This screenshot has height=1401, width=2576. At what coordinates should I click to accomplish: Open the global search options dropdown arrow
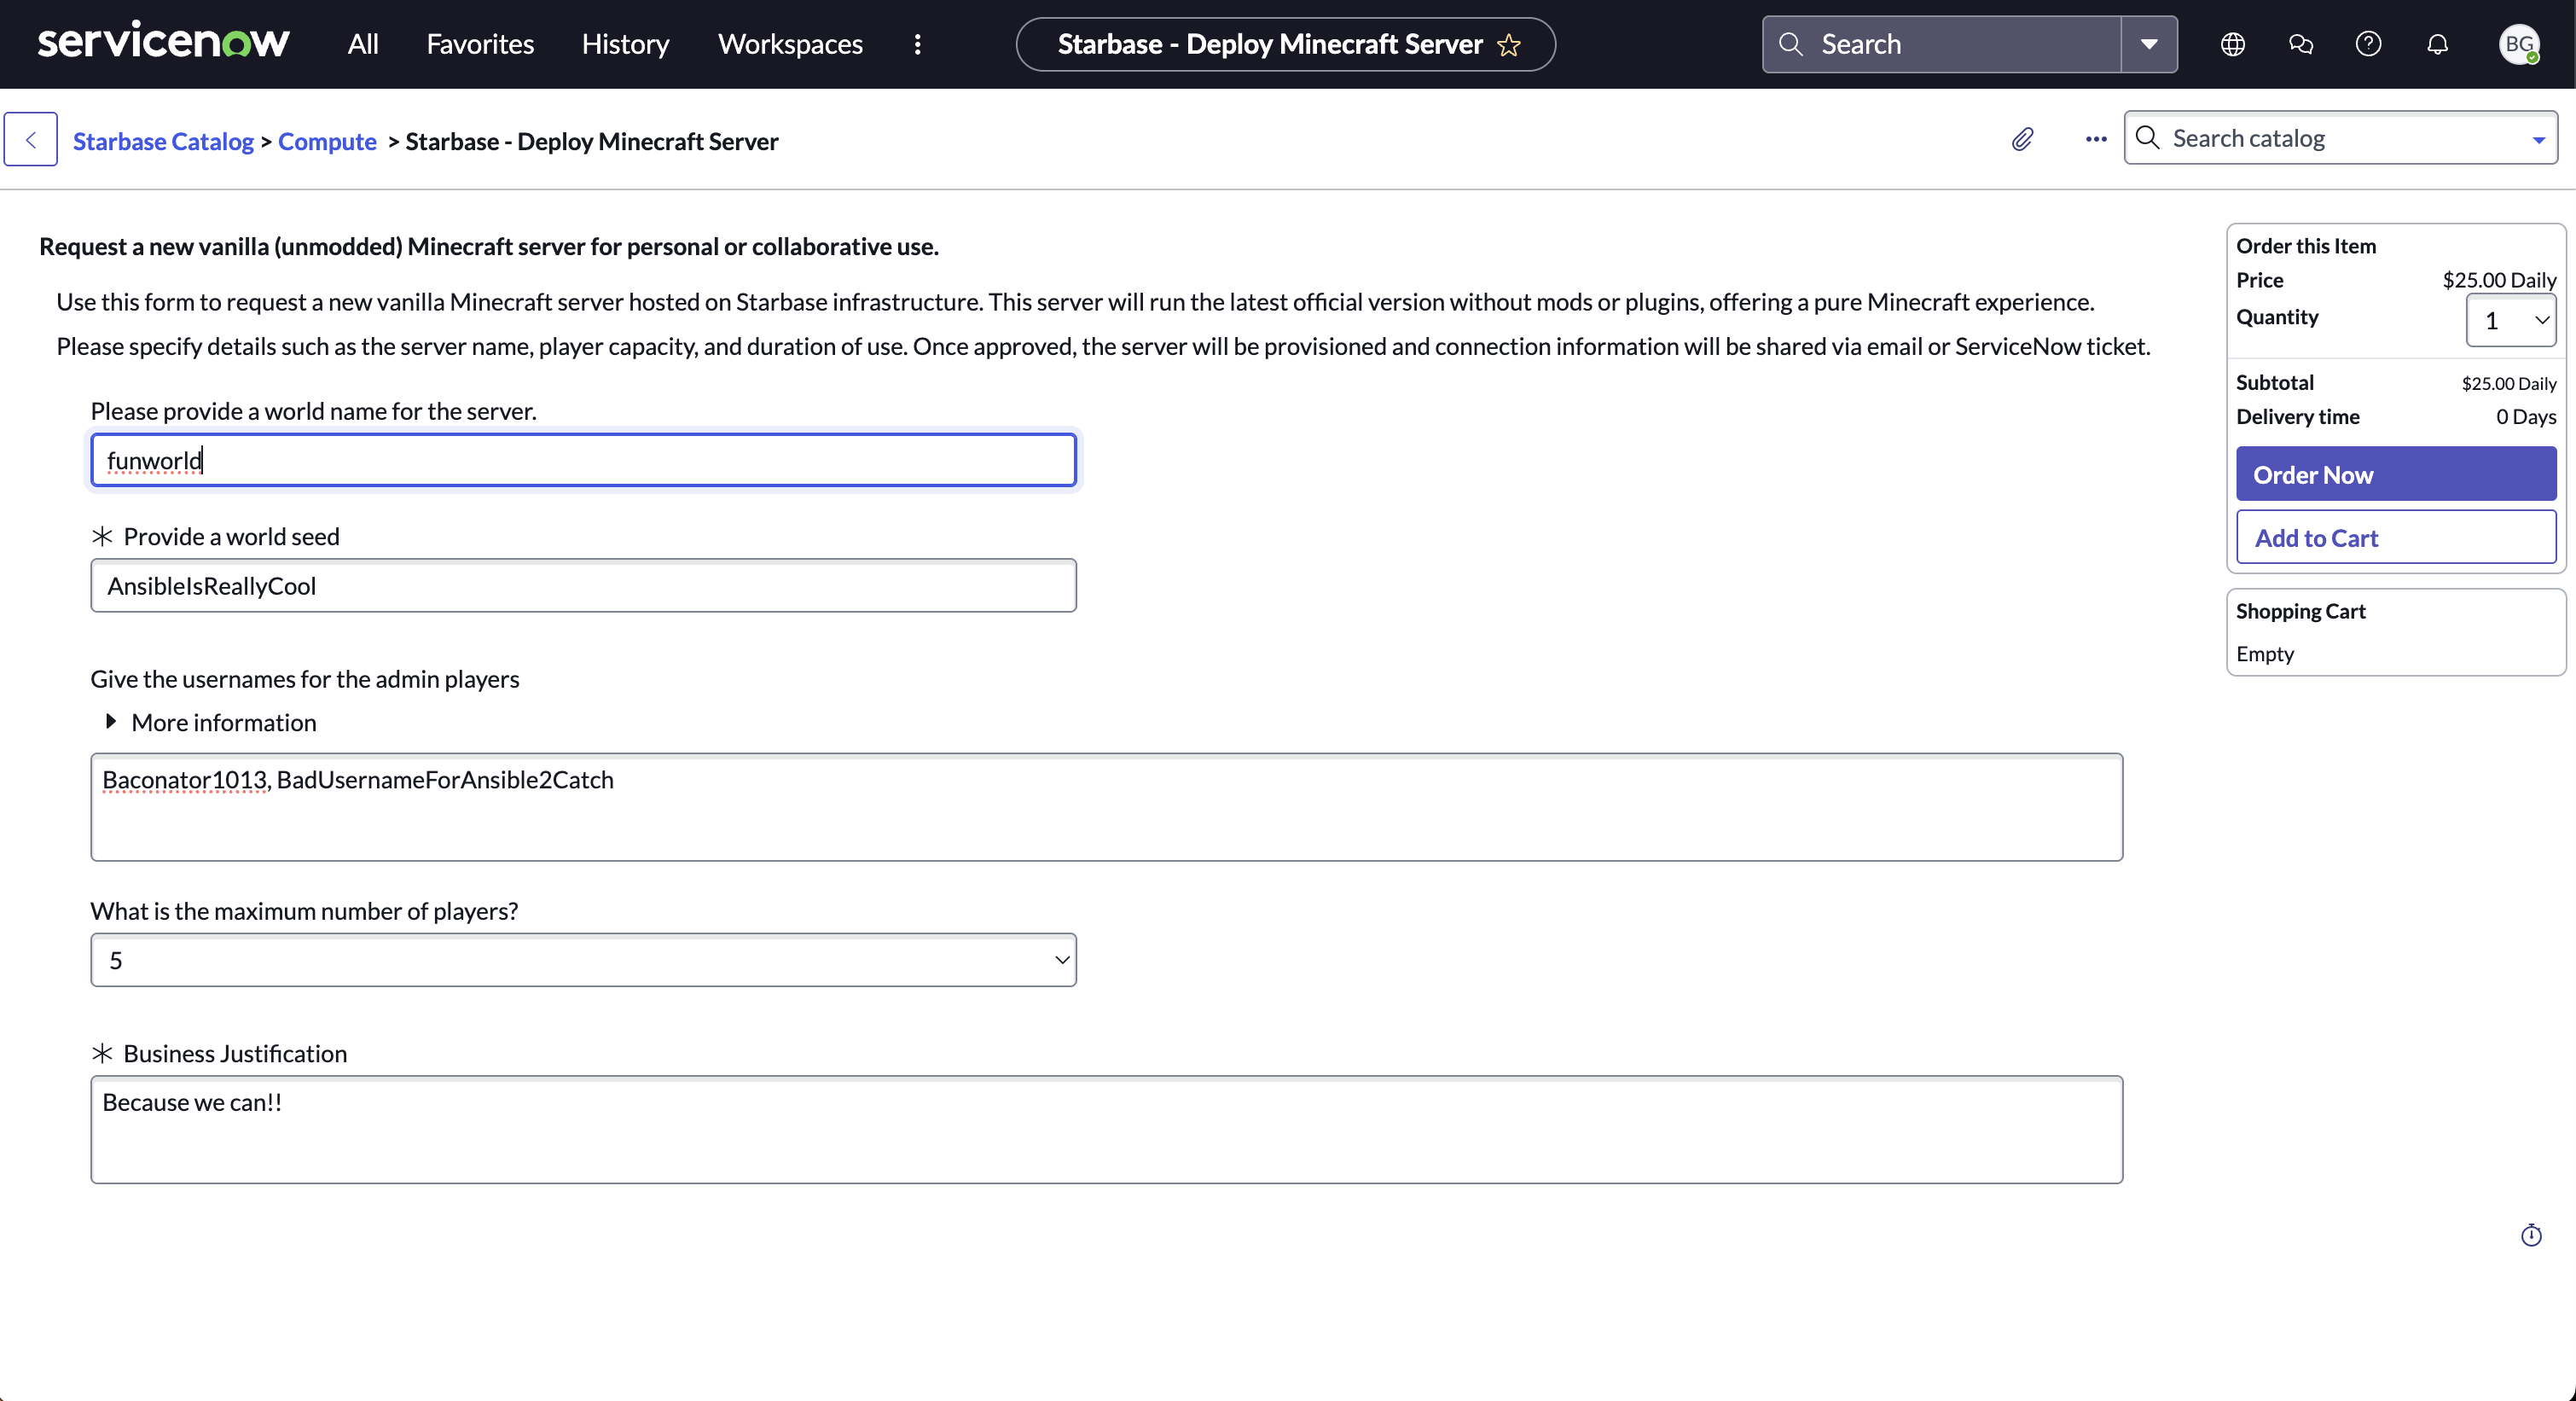2149,44
